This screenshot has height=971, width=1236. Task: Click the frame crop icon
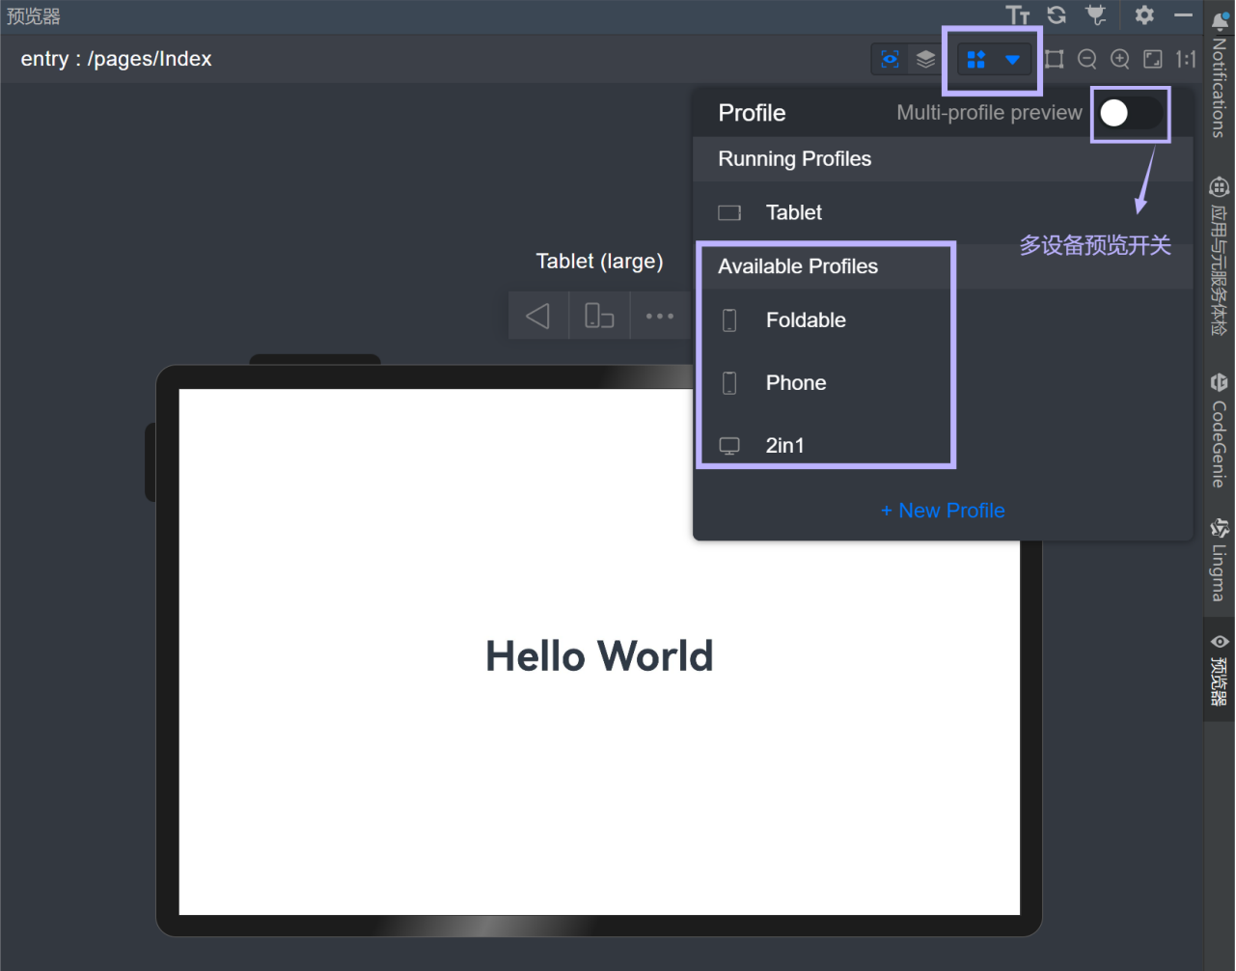pyautogui.click(x=1054, y=59)
